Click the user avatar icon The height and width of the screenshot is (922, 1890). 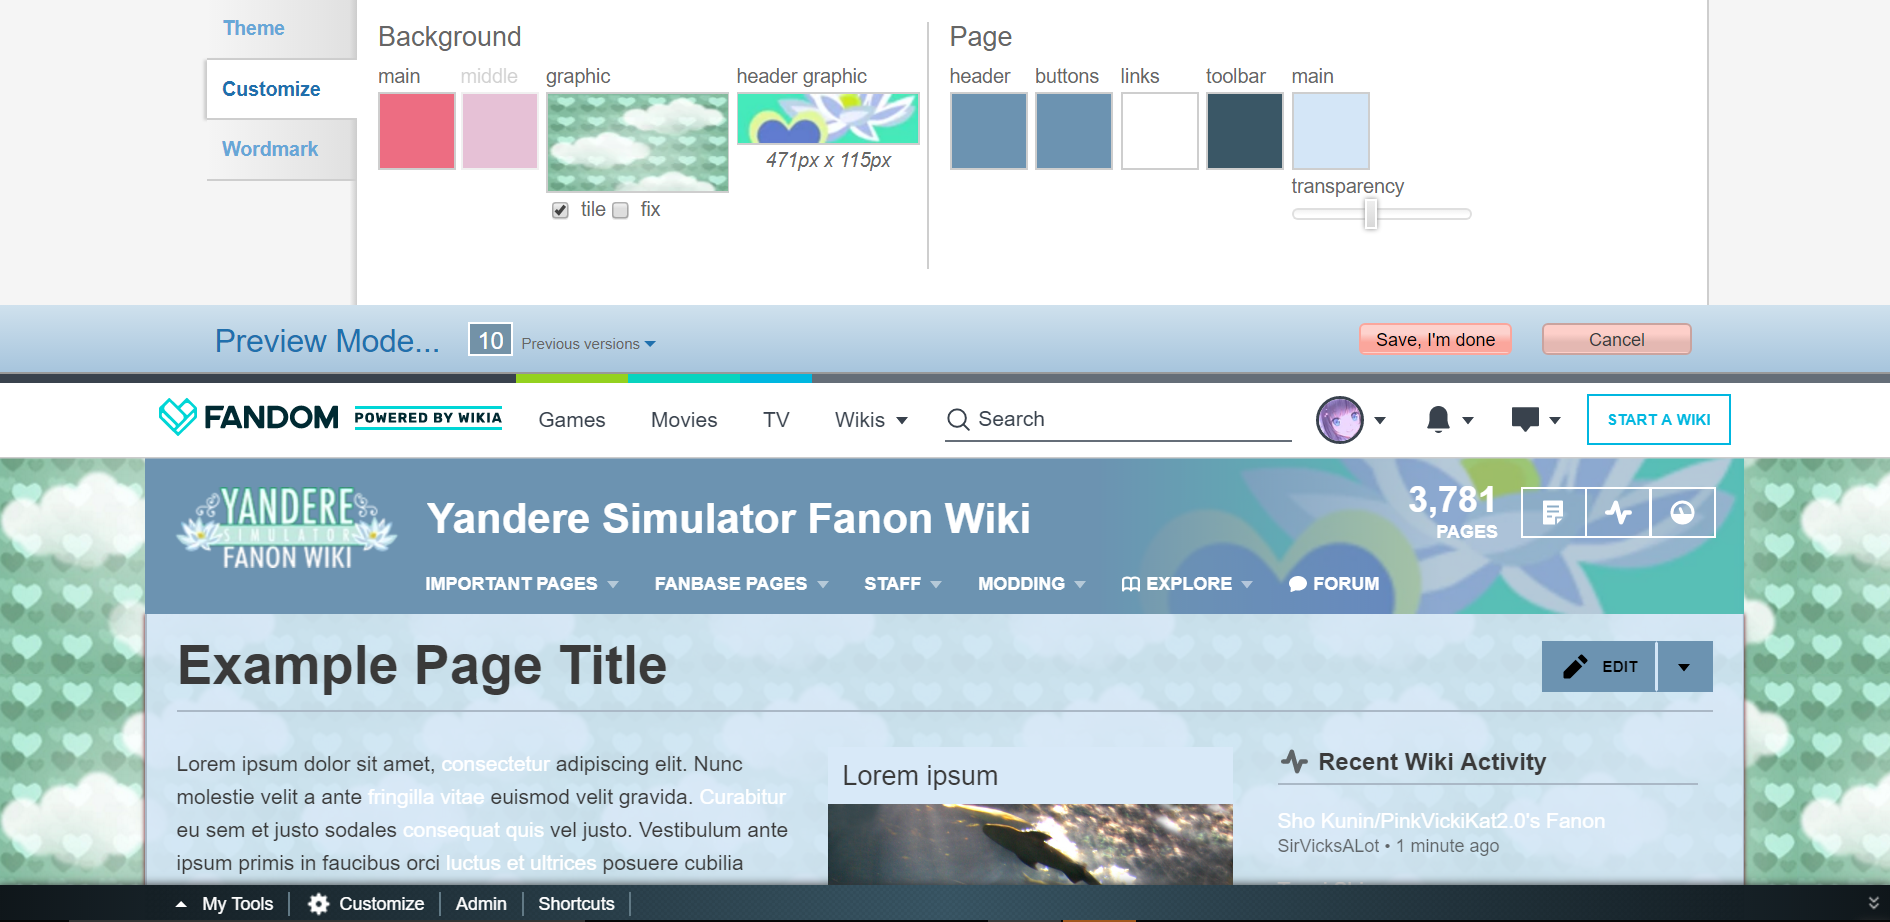1340,420
